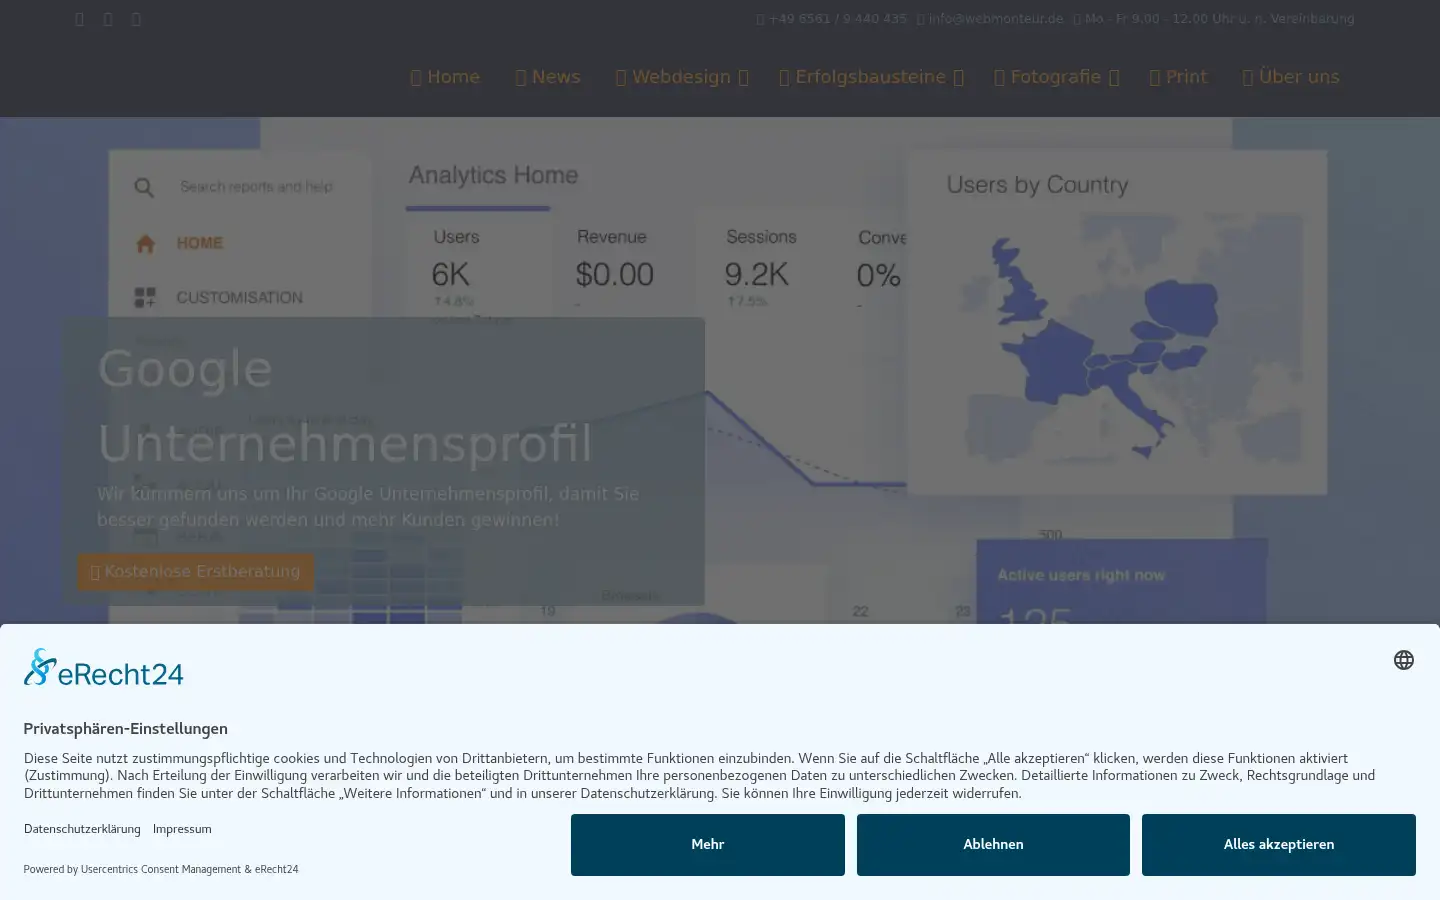Expand the Fotografie menu

click(1056, 77)
